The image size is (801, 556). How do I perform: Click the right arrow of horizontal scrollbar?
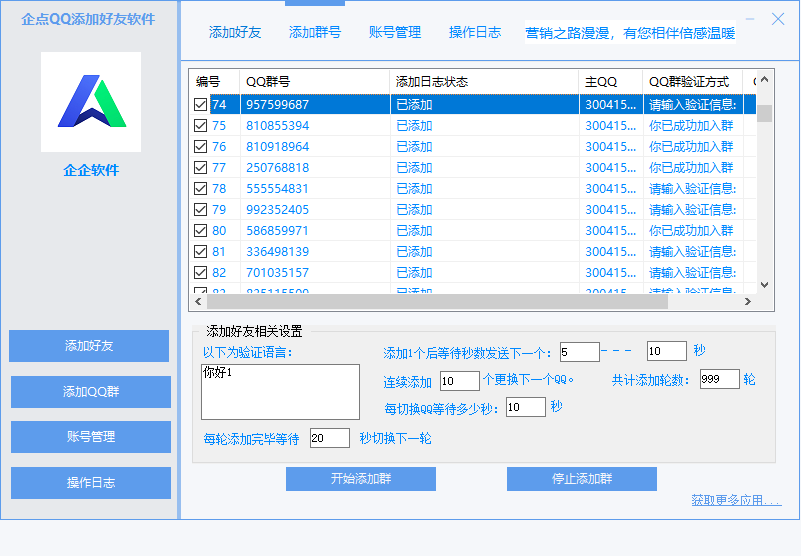click(x=748, y=302)
